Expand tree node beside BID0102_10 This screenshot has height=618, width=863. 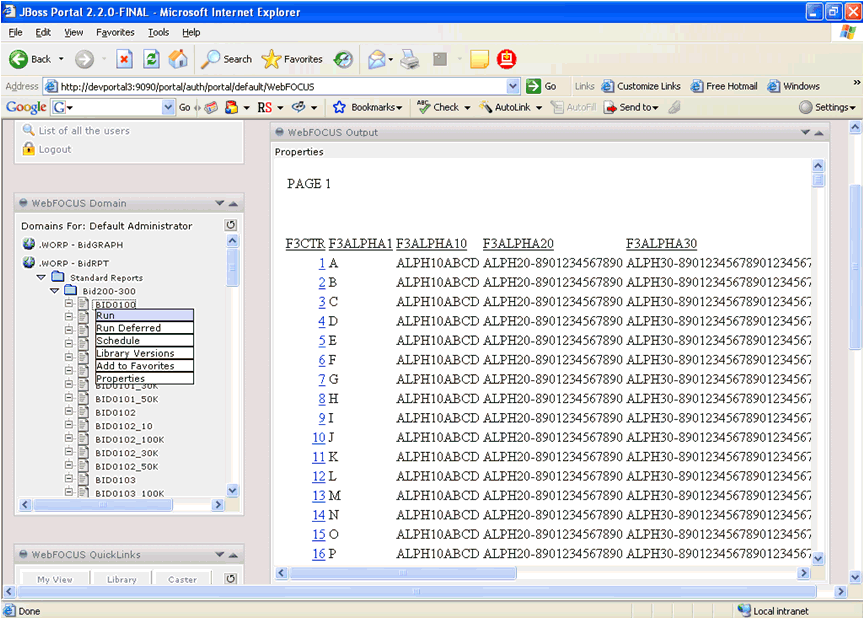(x=68, y=425)
